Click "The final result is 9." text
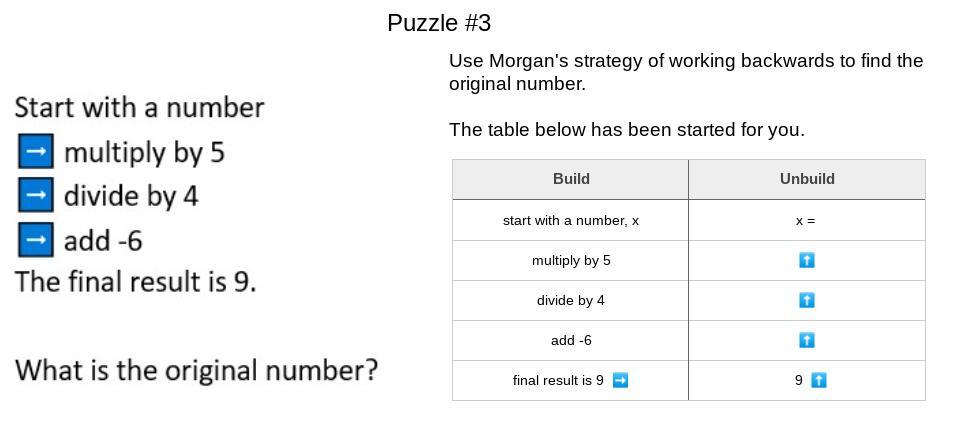The height and width of the screenshot is (421, 962). [x=136, y=282]
